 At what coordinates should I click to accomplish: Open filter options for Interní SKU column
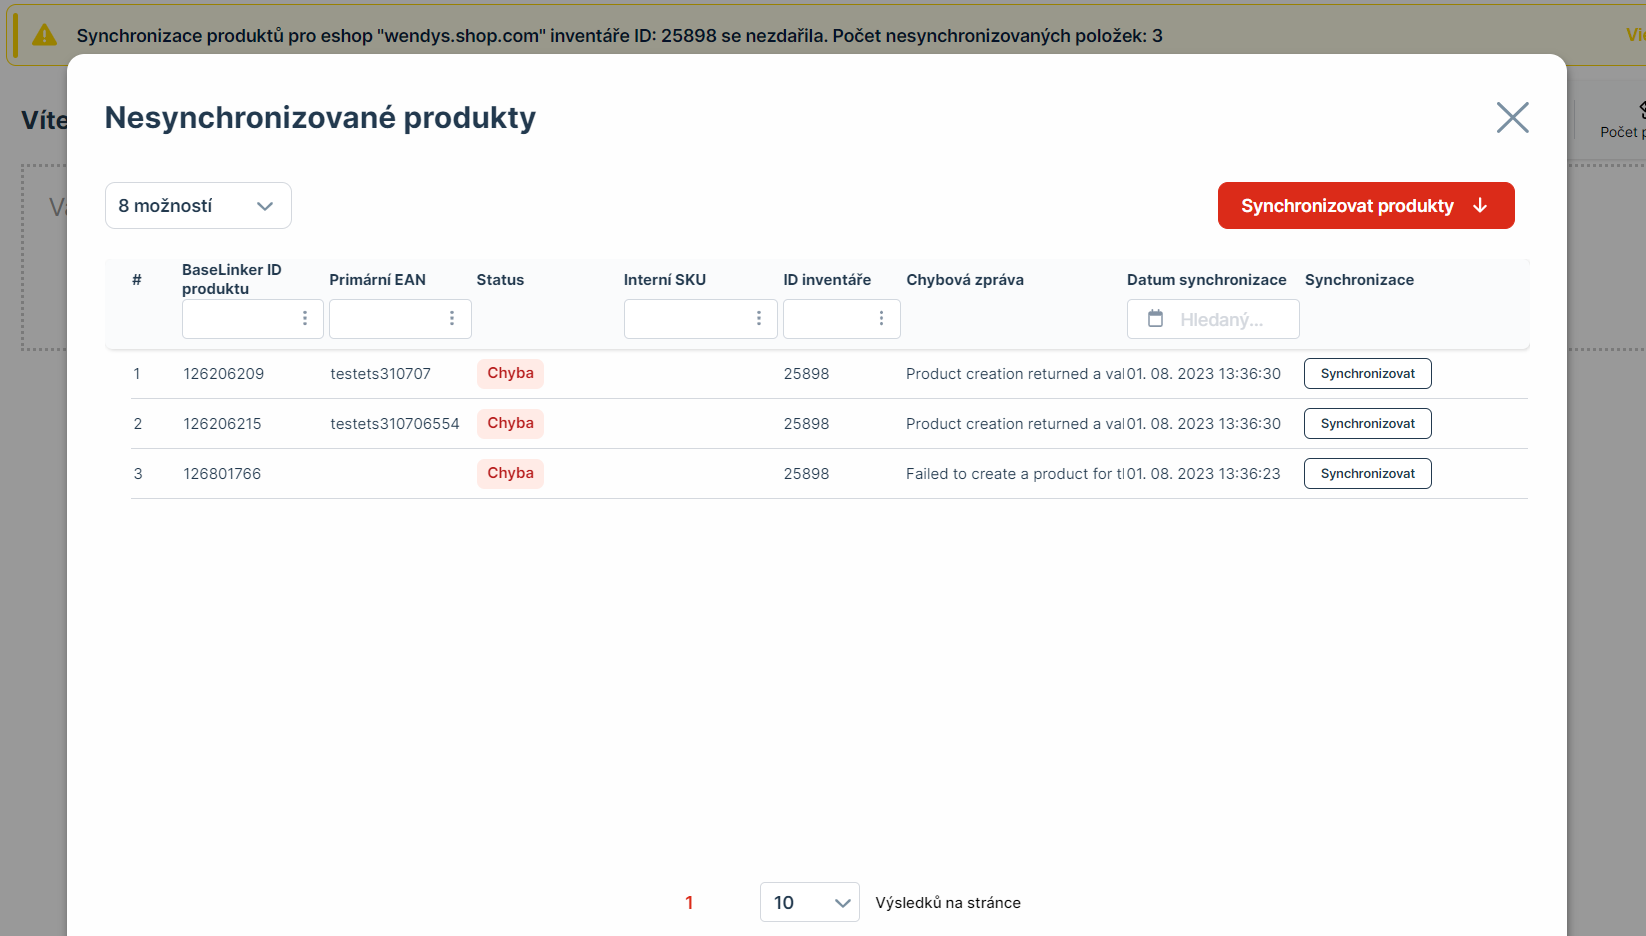point(759,318)
